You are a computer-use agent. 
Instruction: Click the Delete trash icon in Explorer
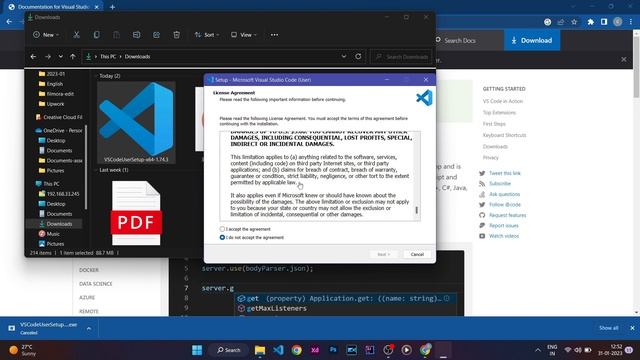click(x=176, y=35)
